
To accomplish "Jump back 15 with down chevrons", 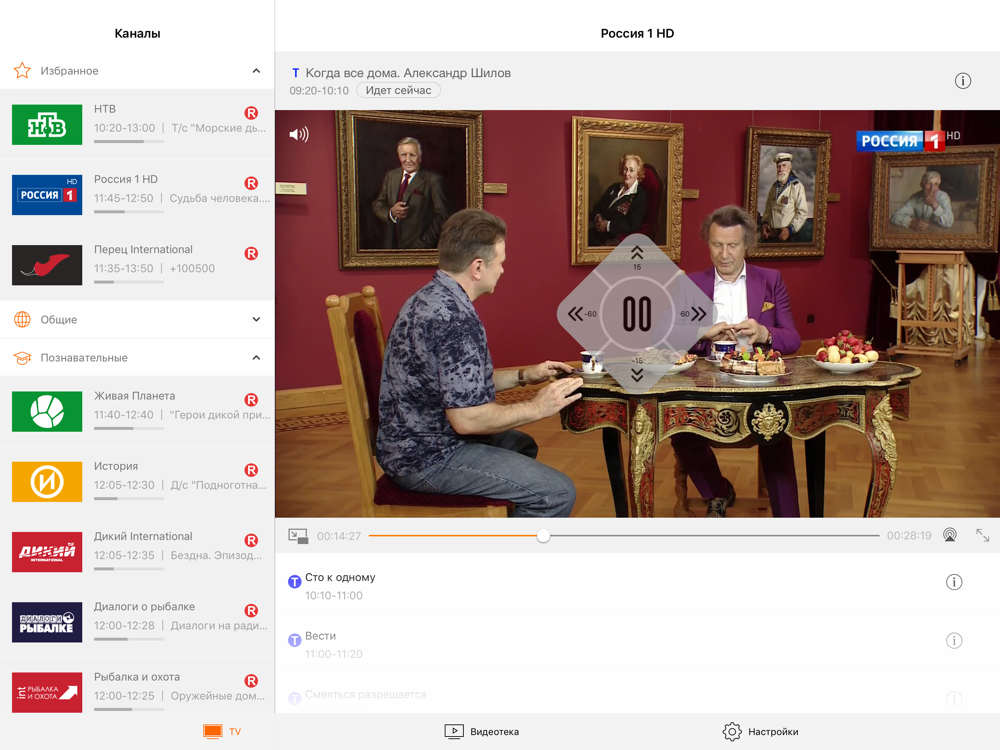I will [x=636, y=371].
